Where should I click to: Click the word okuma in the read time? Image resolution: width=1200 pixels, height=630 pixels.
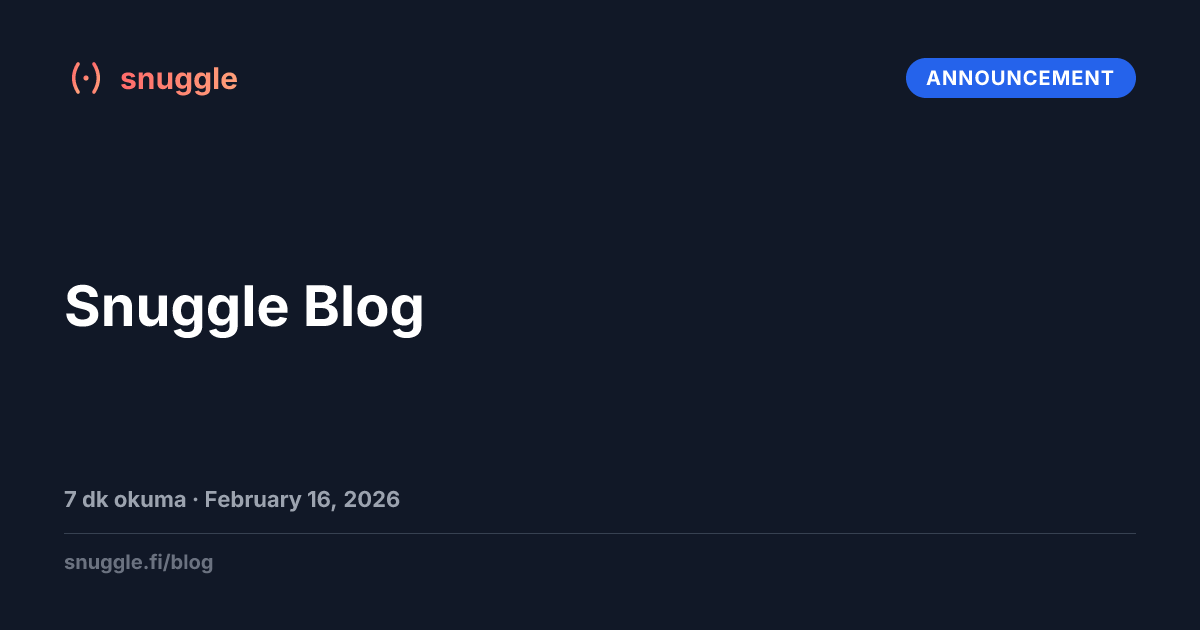(149, 499)
